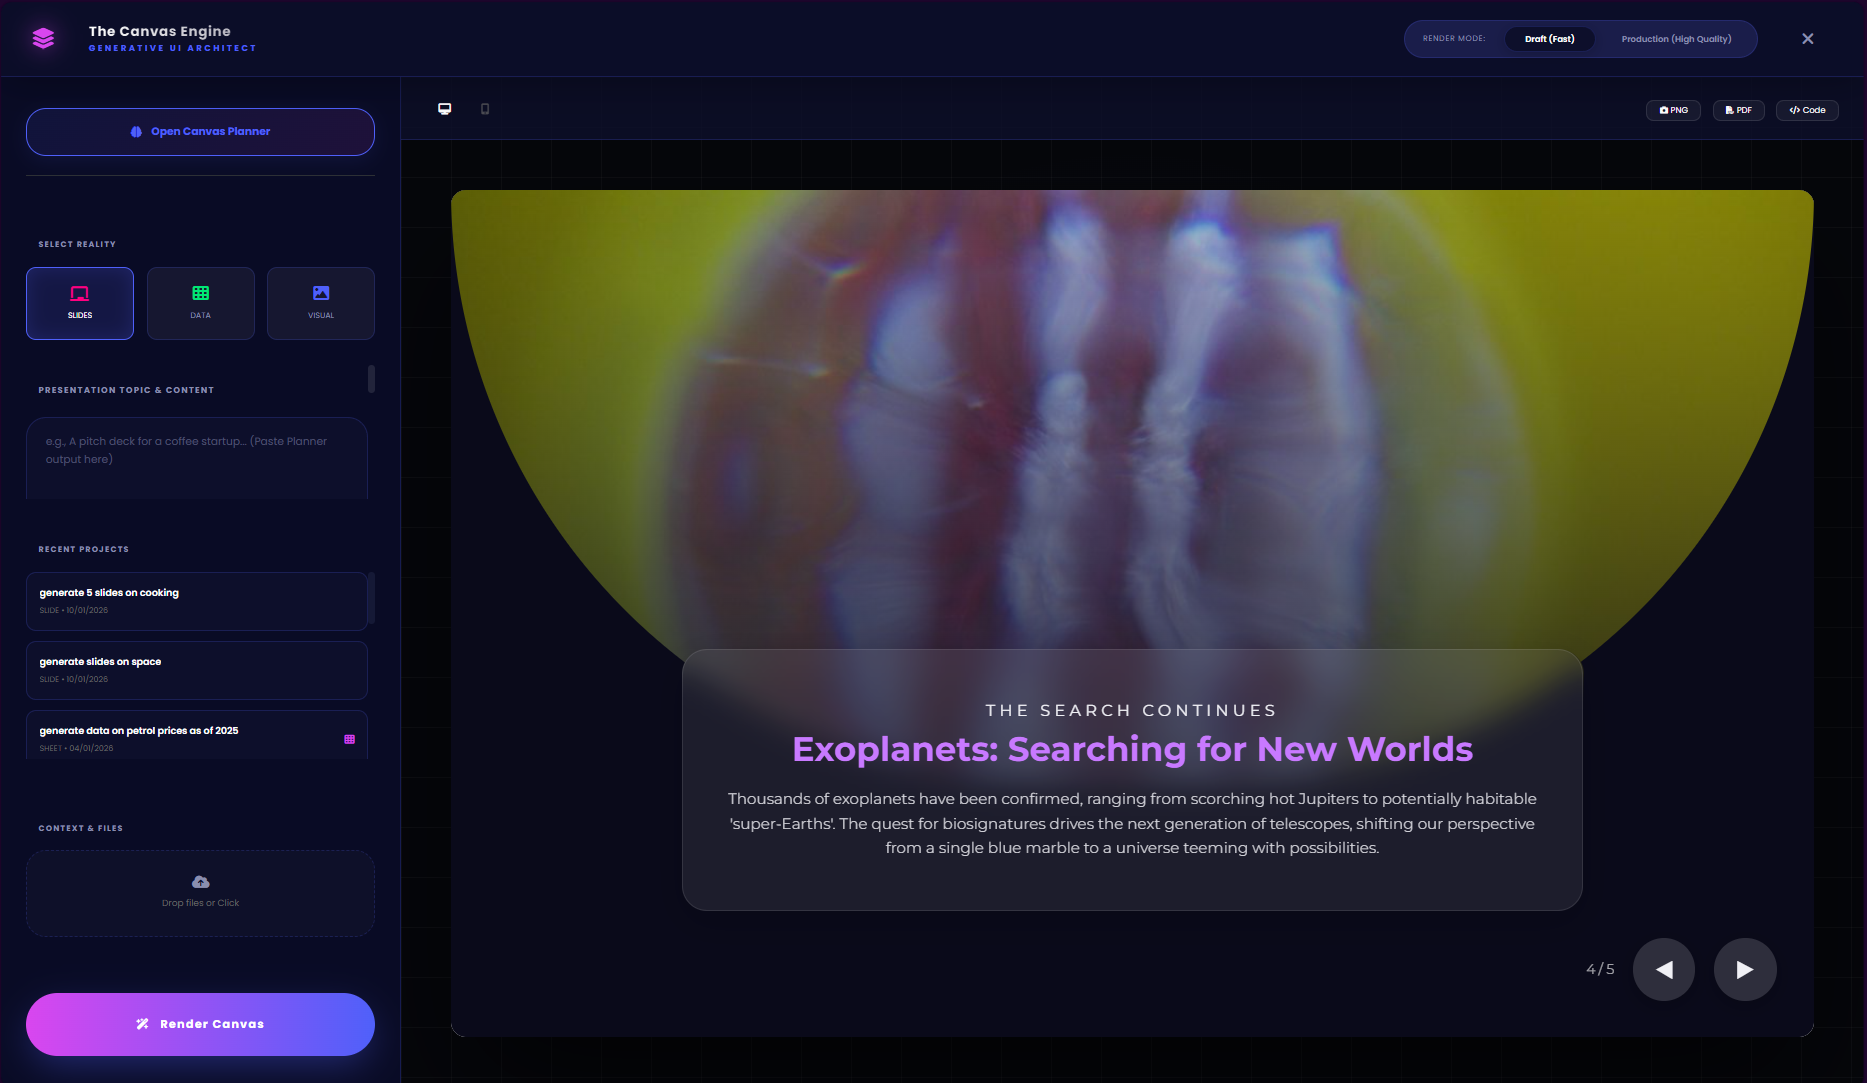Open Canvas Planner
The height and width of the screenshot is (1083, 1867).
point(200,132)
